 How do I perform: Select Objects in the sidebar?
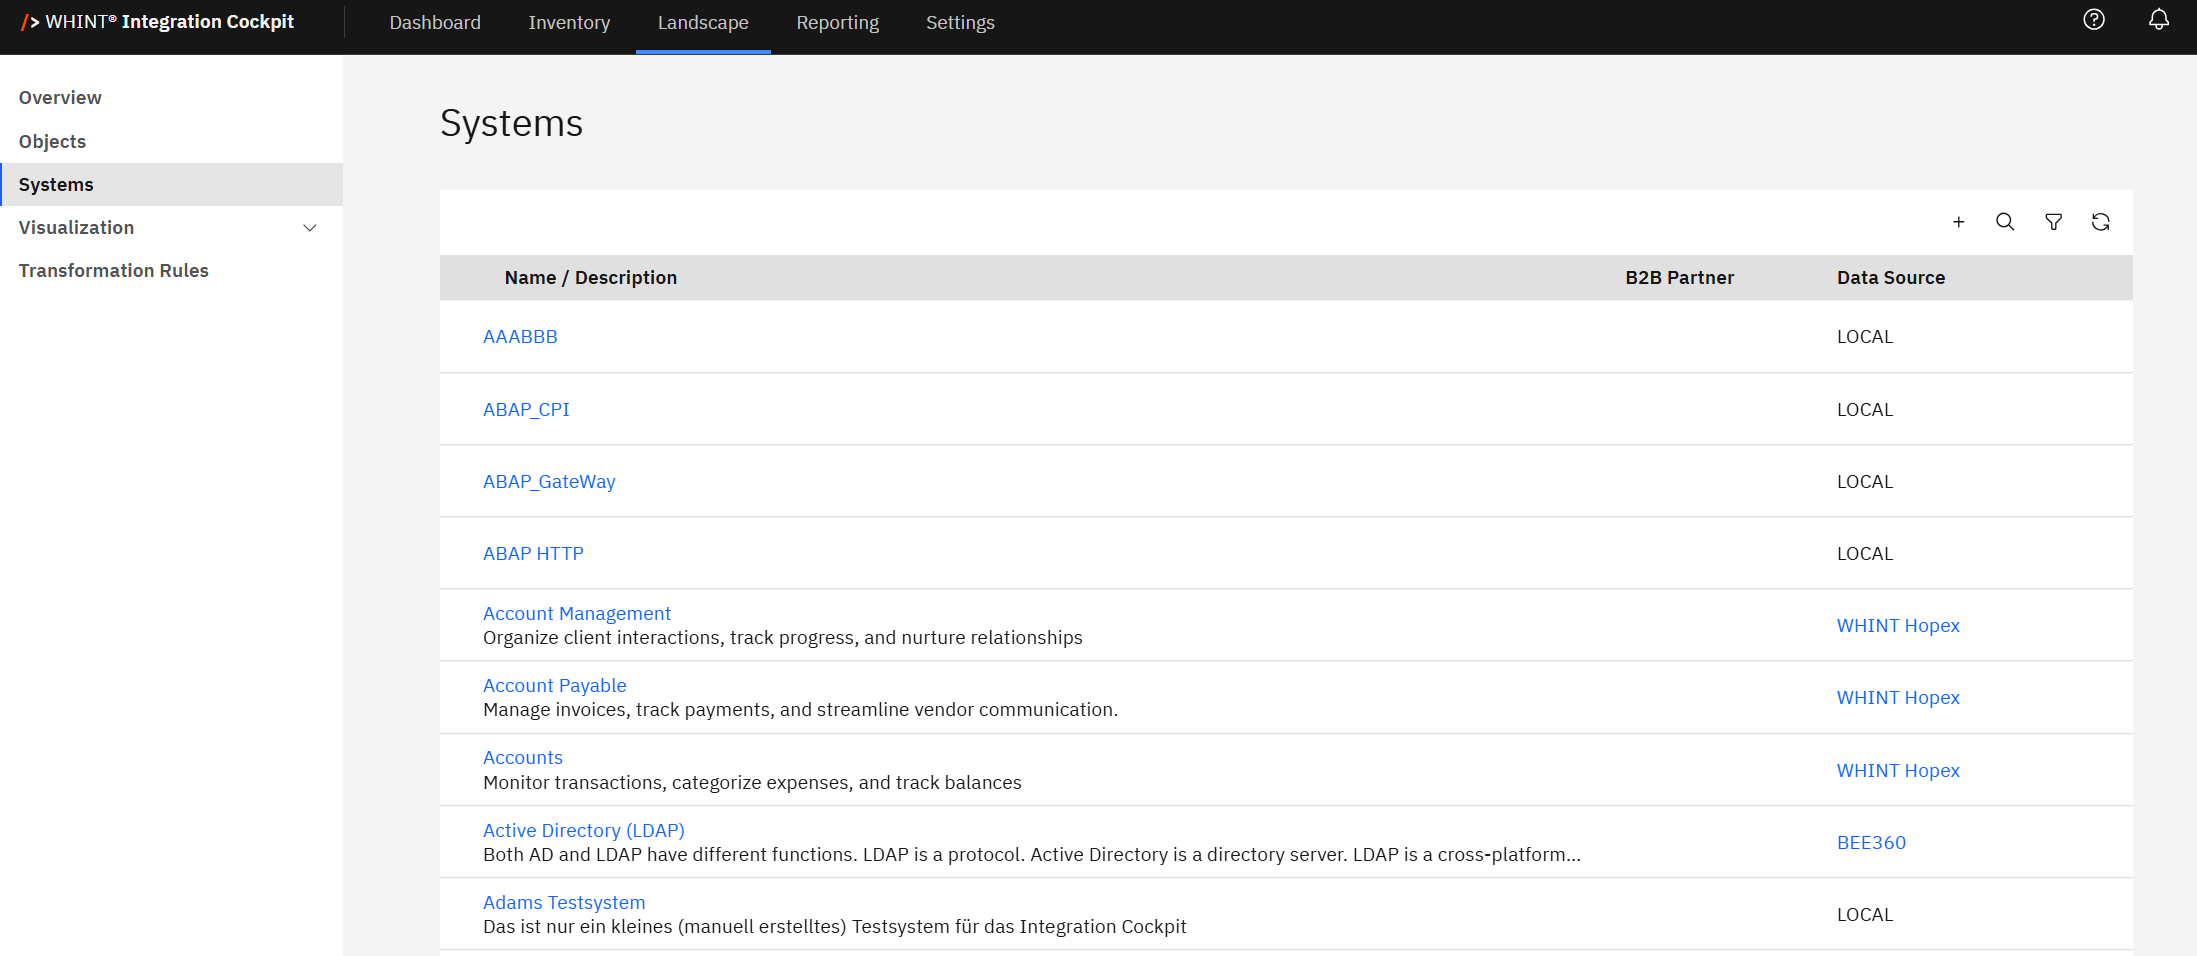[x=52, y=142]
